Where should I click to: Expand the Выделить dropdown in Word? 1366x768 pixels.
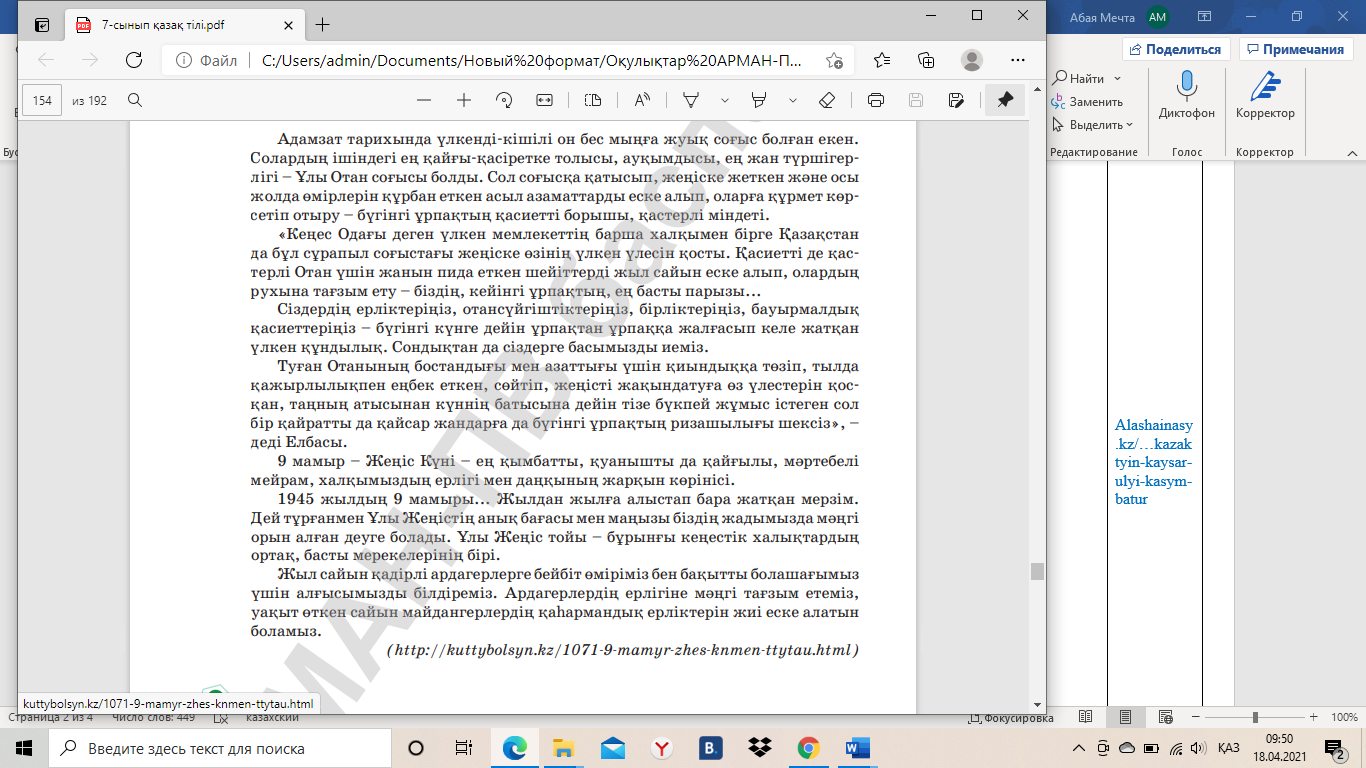click(x=1096, y=125)
